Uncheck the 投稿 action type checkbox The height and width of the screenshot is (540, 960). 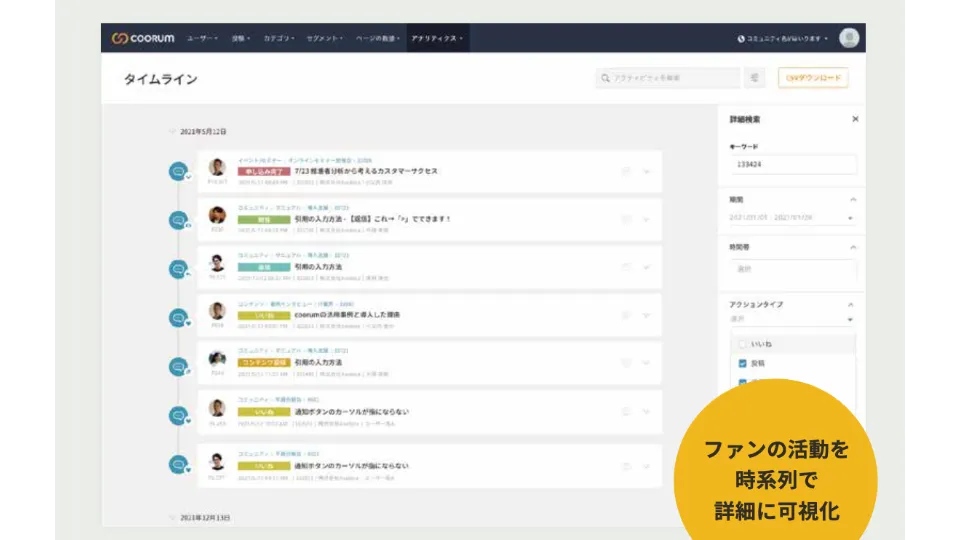pyautogui.click(x=742, y=363)
